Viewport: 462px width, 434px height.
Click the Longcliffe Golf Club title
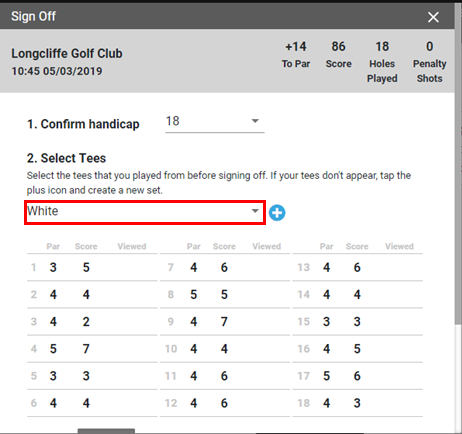click(67, 53)
